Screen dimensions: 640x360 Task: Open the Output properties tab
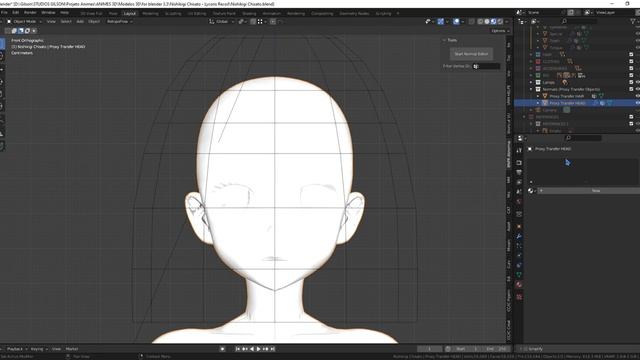(x=519, y=172)
